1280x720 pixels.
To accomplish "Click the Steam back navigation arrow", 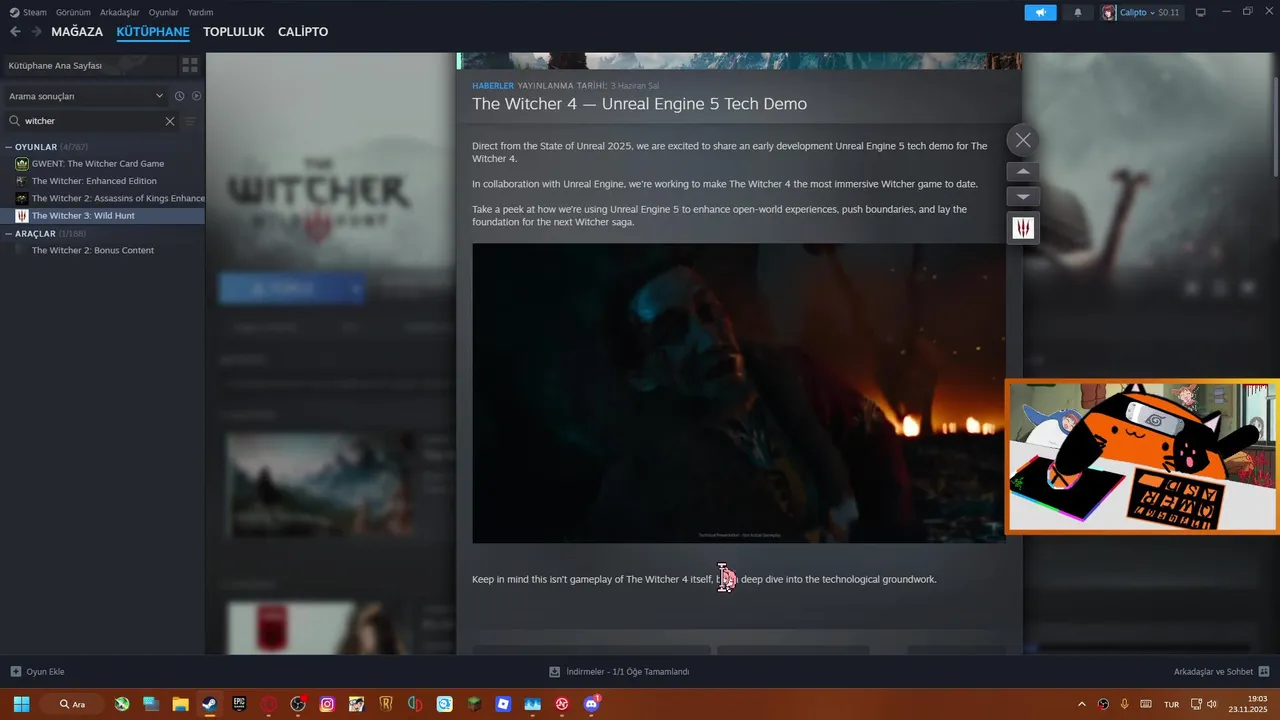I will tap(15, 32).
